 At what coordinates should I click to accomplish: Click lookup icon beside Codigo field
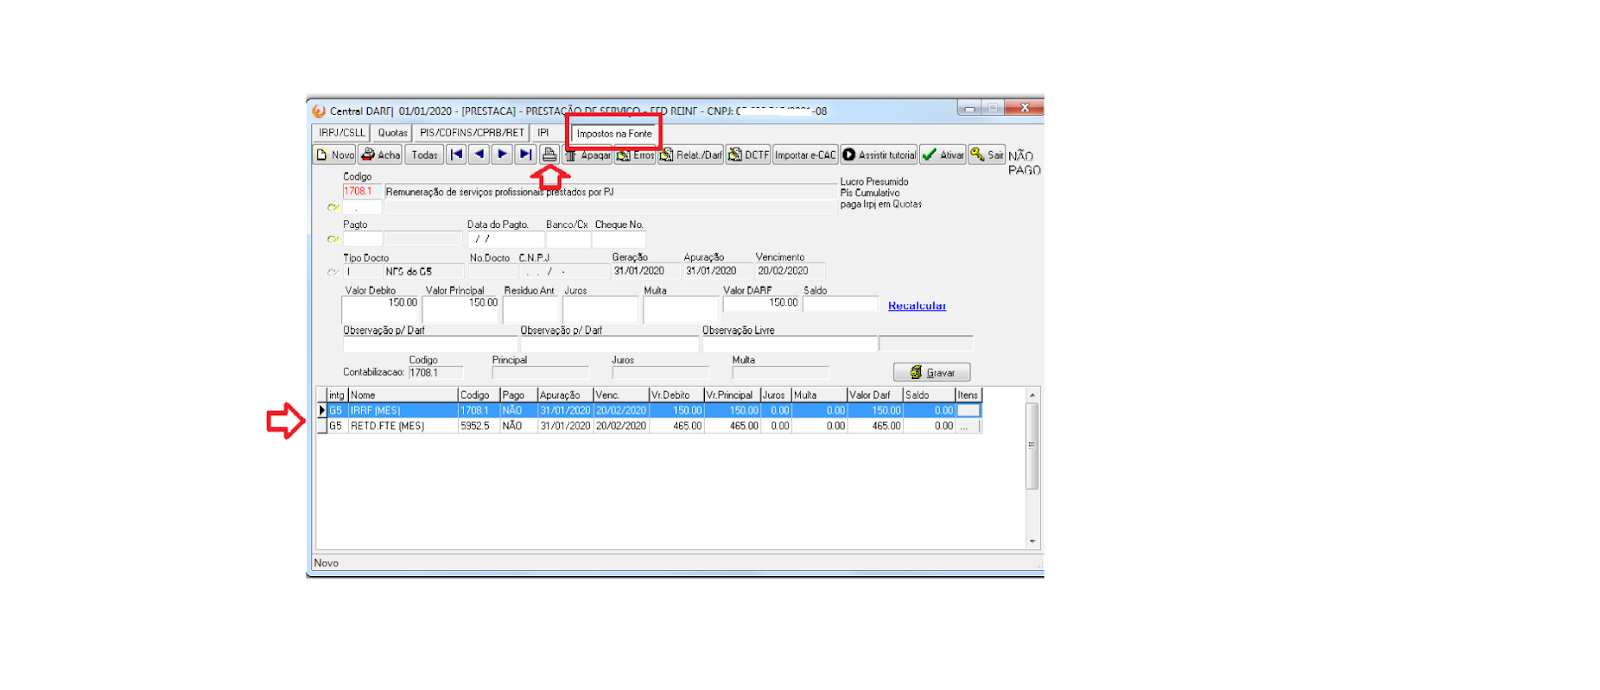pos(333,207)
